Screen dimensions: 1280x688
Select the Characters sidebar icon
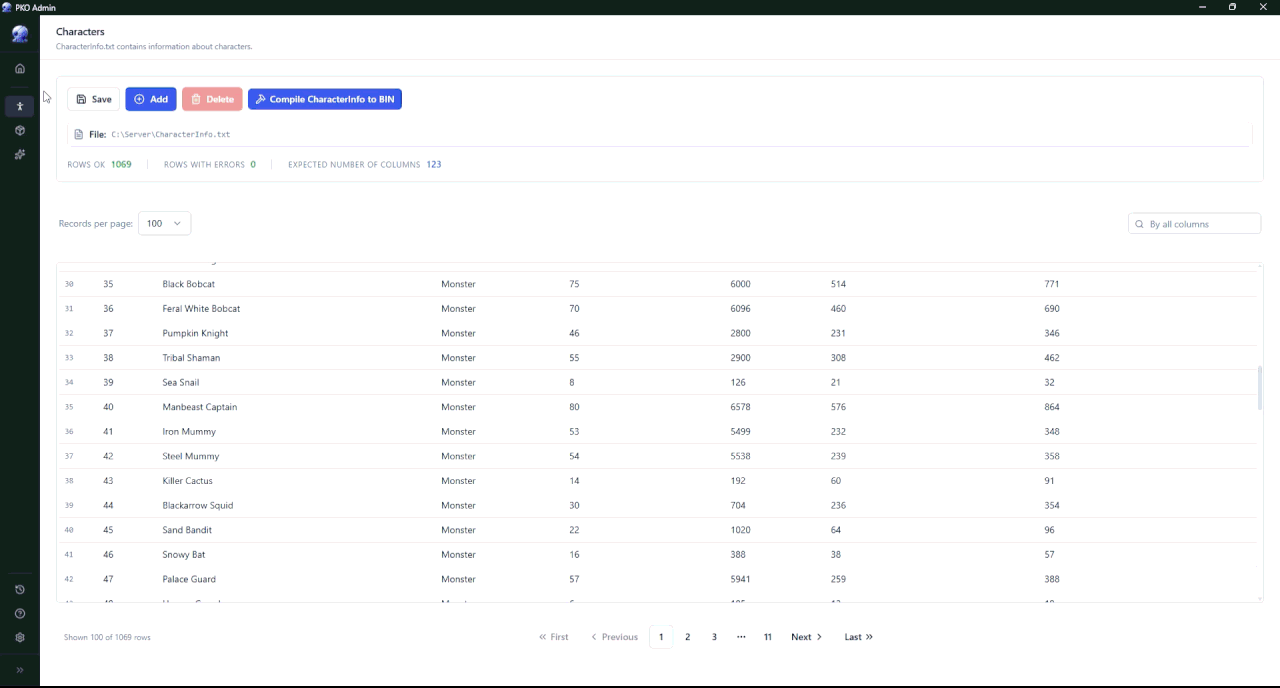coord(20,106)
